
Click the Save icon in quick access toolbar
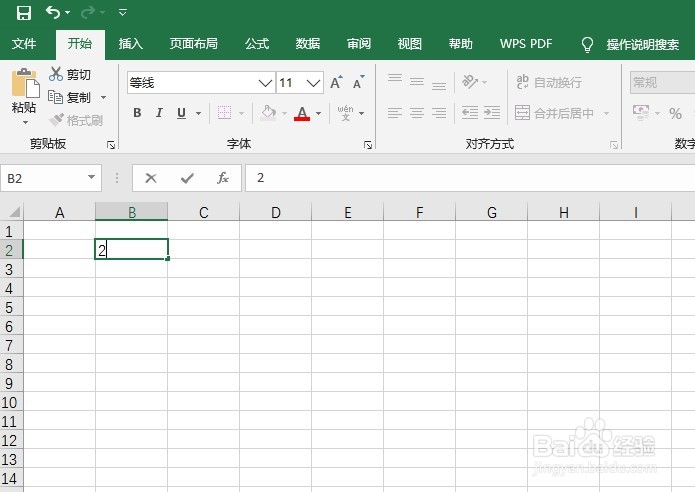(24, 12)
